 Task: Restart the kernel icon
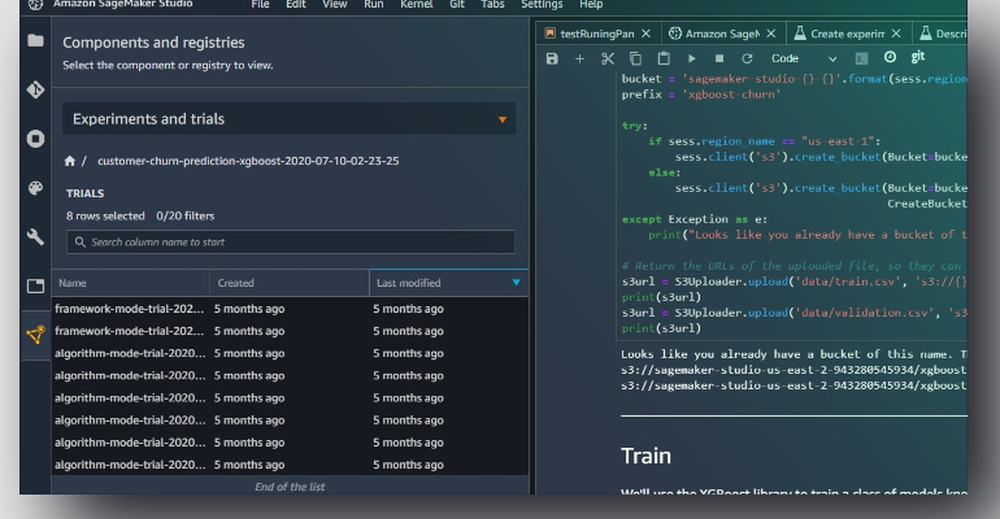tap(747, 59)
